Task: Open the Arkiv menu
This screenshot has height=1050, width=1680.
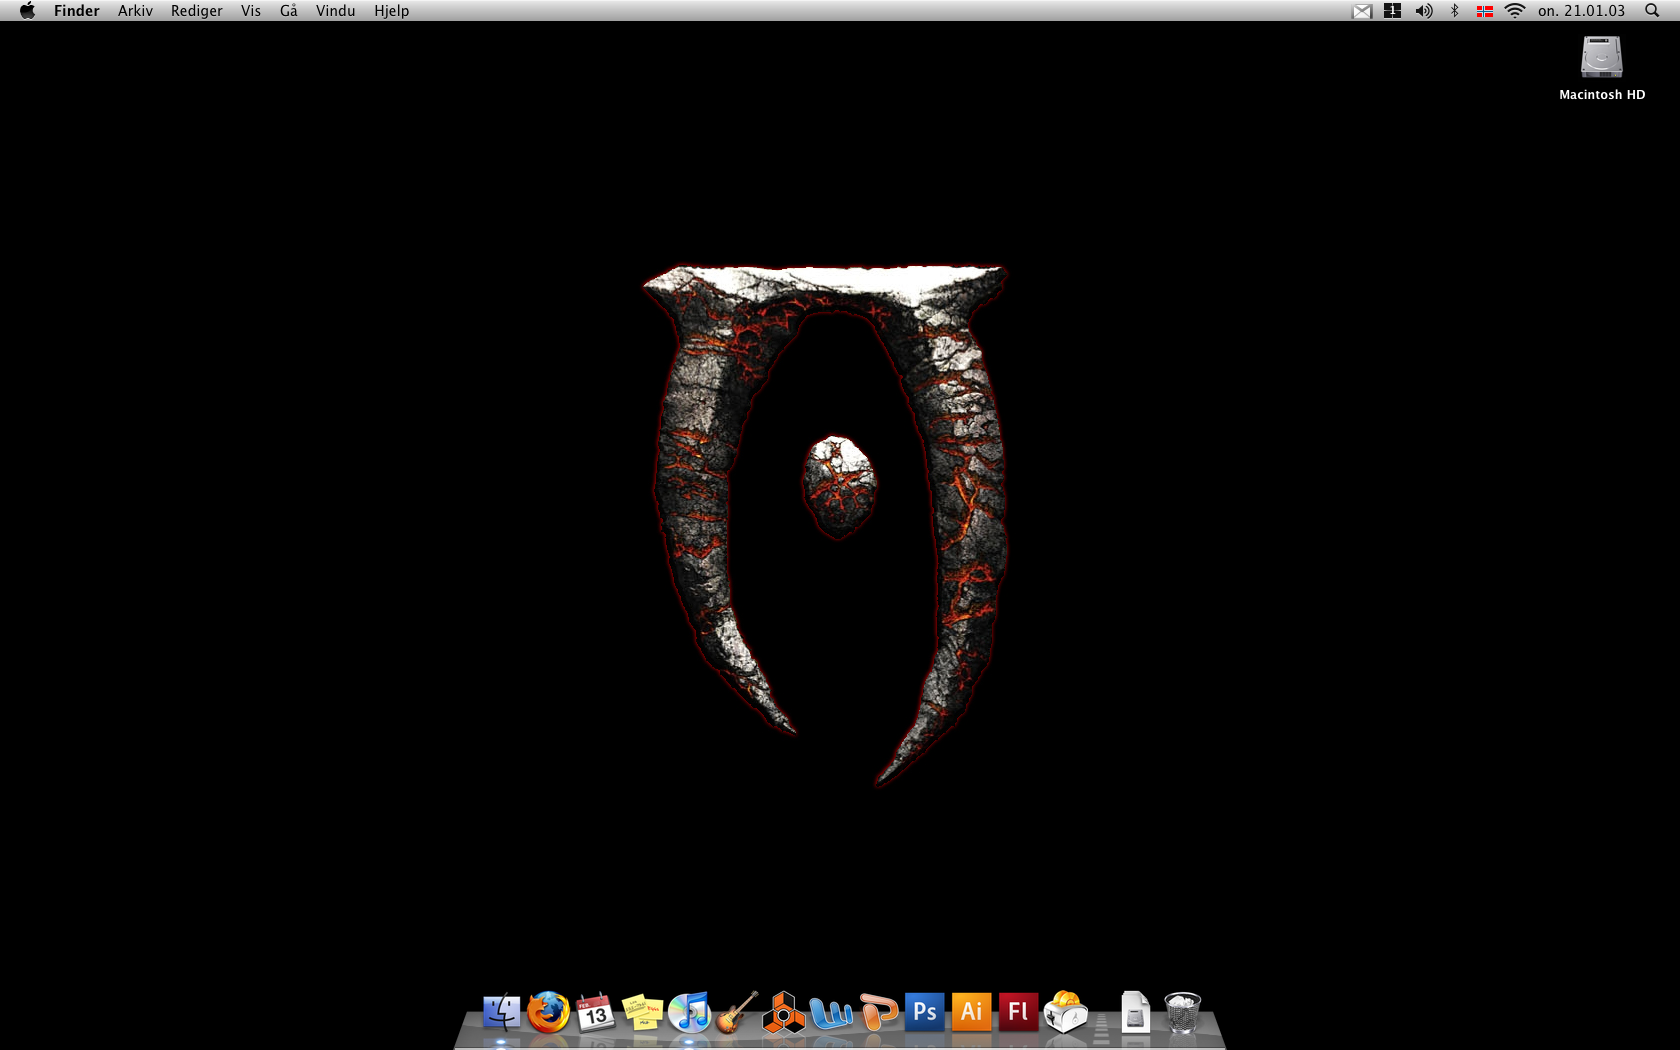Action: (135, 11)
